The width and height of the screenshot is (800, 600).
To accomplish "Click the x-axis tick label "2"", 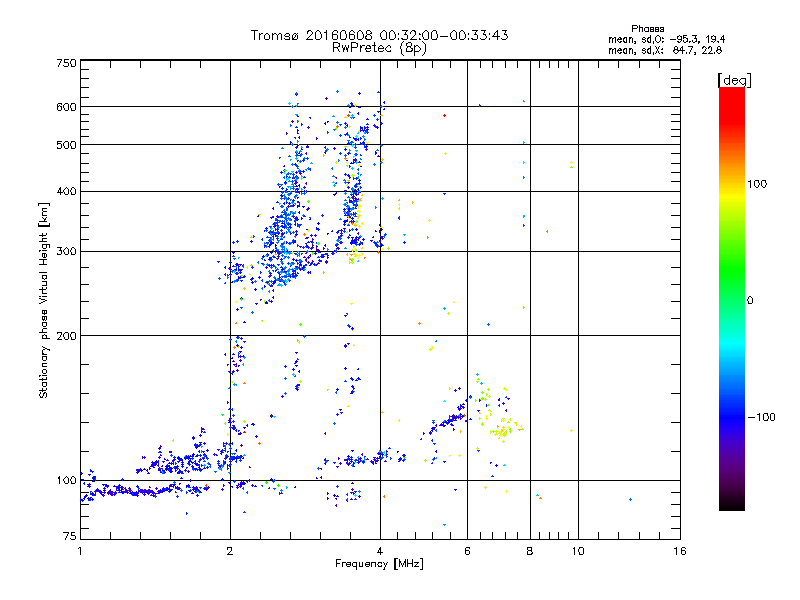I will pos(230,551).
